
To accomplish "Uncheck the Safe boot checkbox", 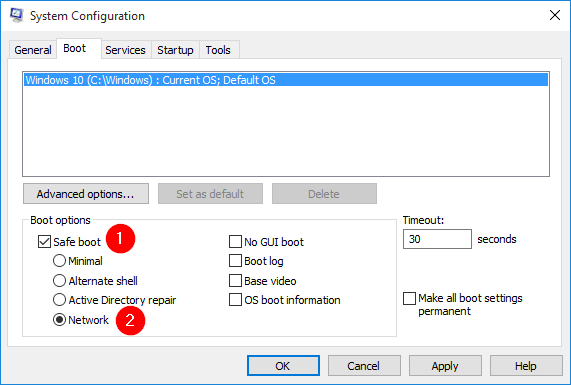I will [x=44, y=242].
